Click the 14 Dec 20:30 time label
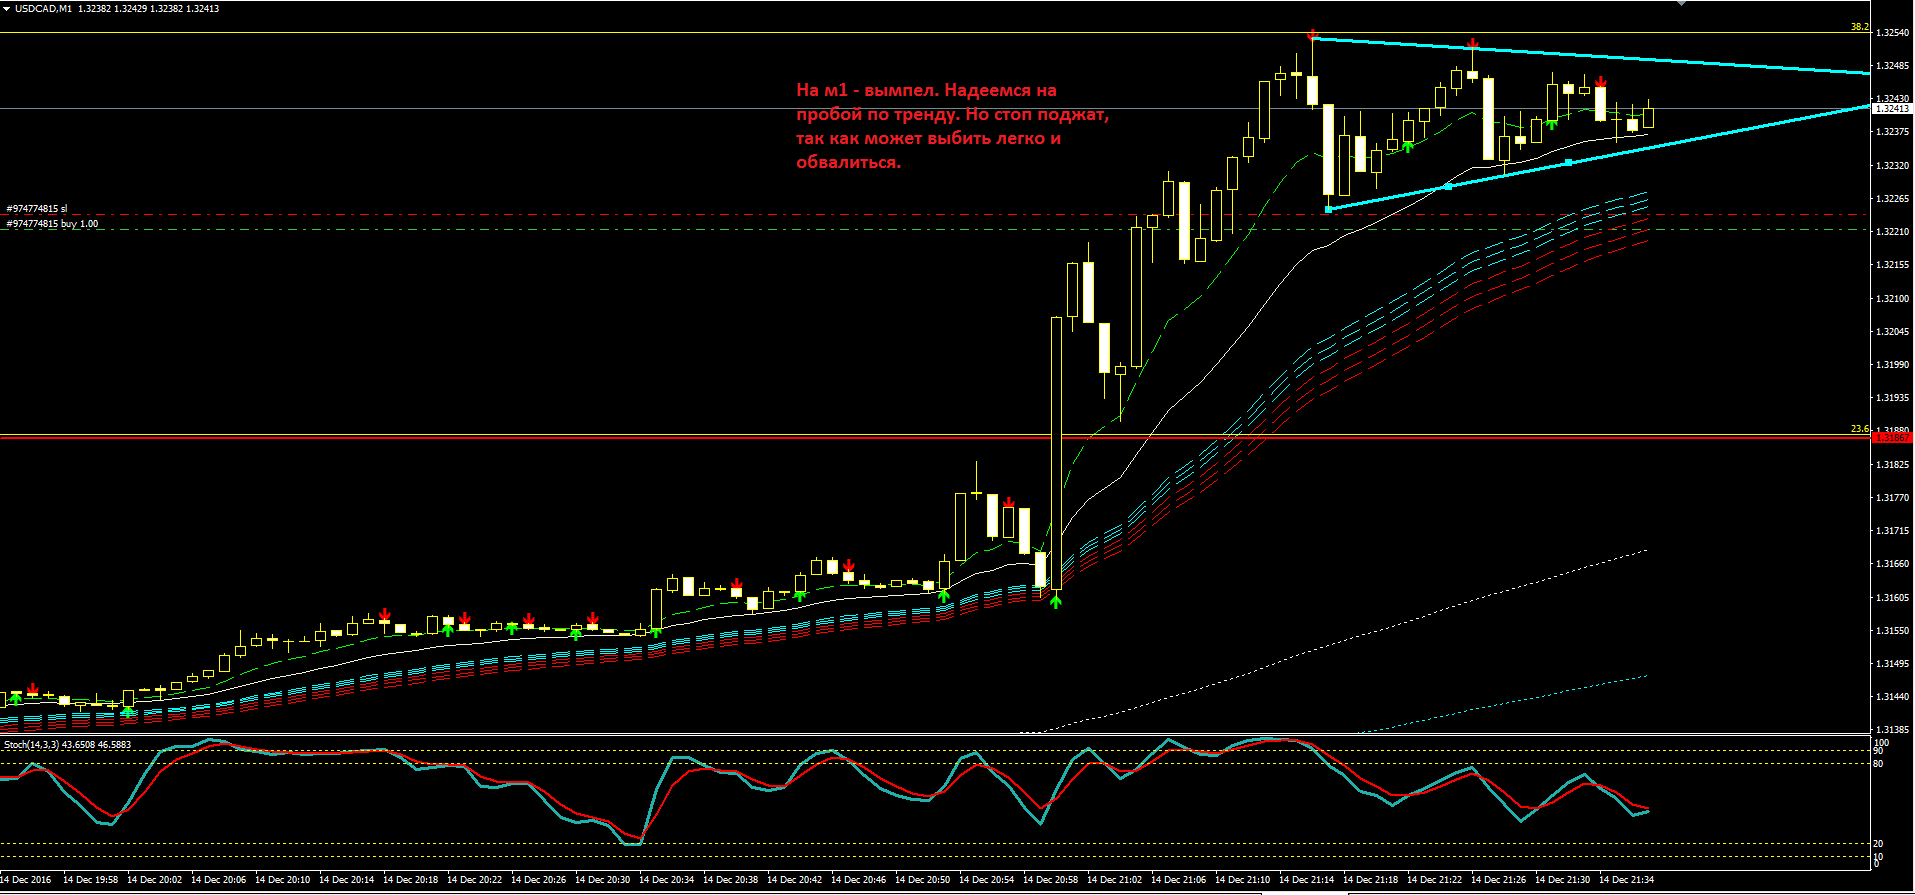 (x=602, y=880)
